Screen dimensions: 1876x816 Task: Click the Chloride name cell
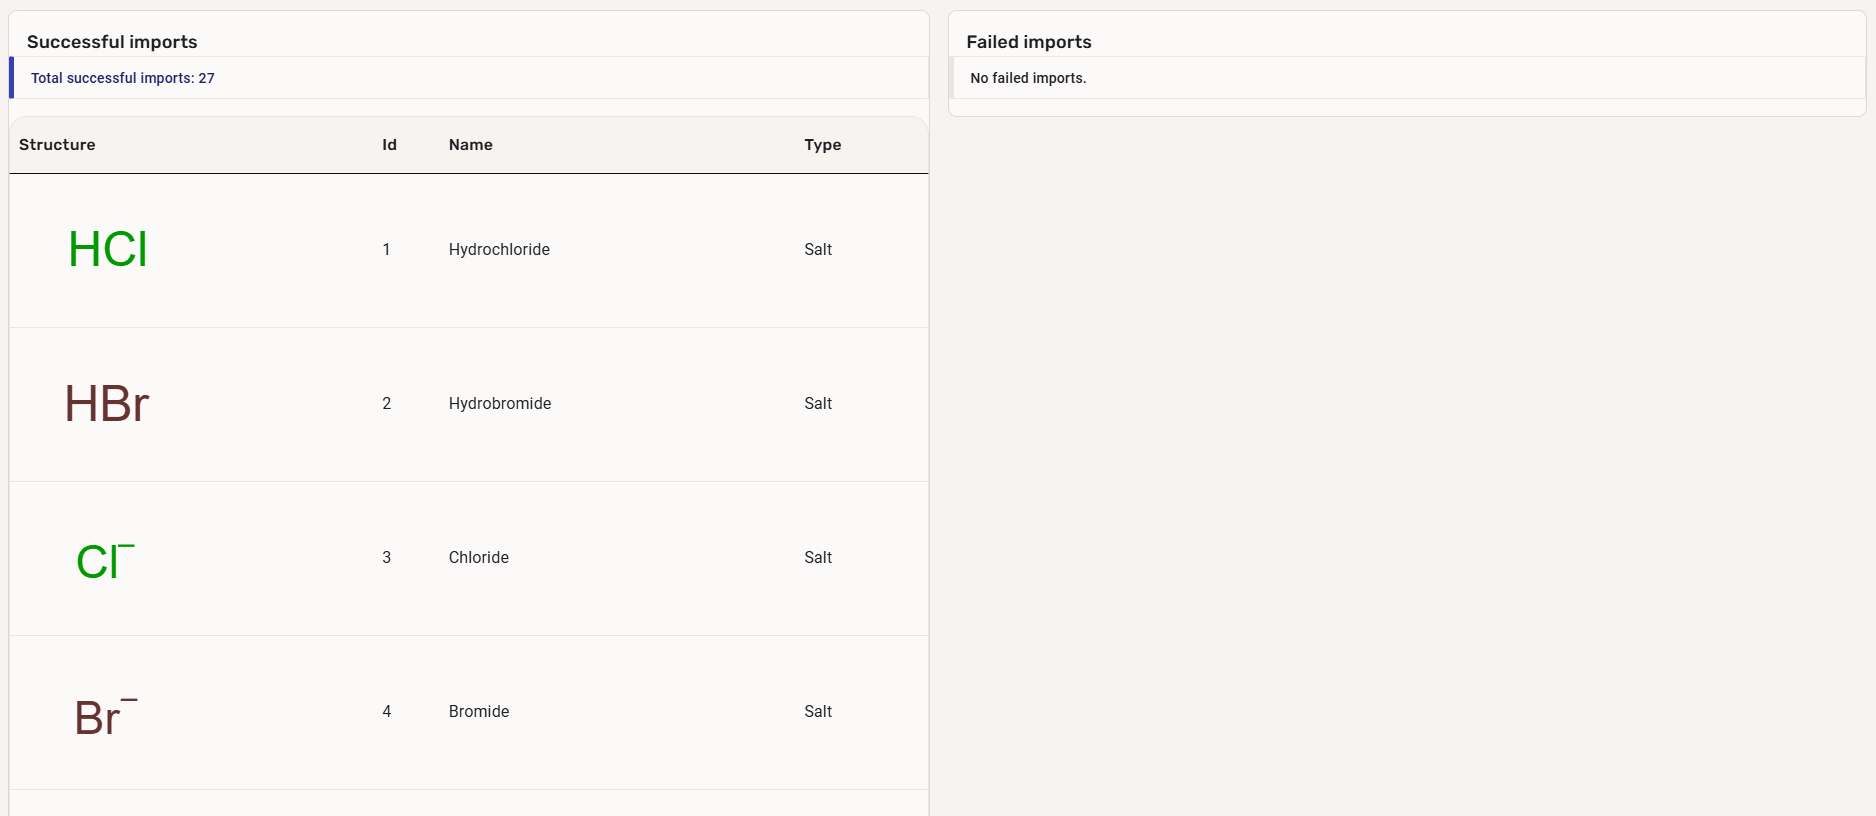(478, 558)
